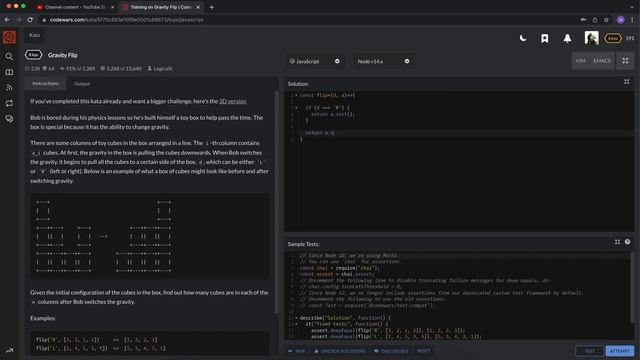This screenshot has height=360, width=640.
Task: Open the retrain arrows icon in sidebar
Action: [x=9, y=103]
